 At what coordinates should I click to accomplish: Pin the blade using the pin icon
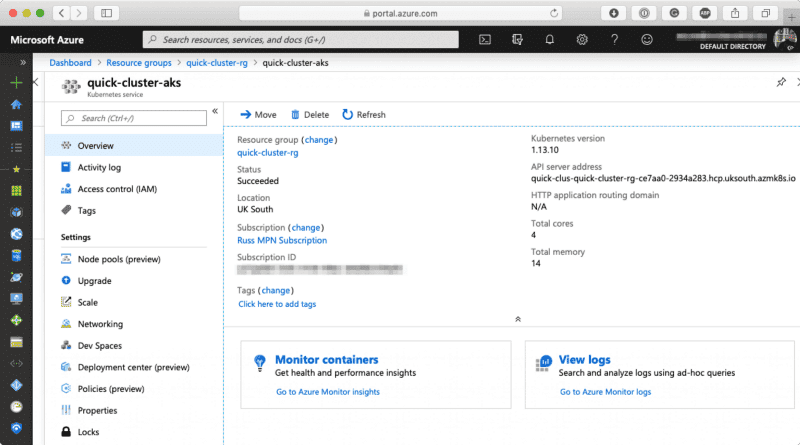click(781, 82)
